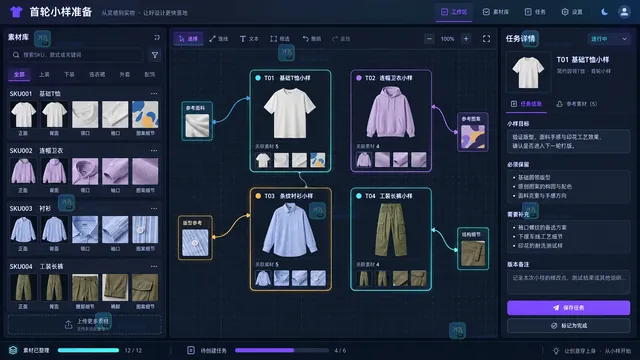
Task: Activate the 框选 marquee select tool
Action: (x=280, y=39)
